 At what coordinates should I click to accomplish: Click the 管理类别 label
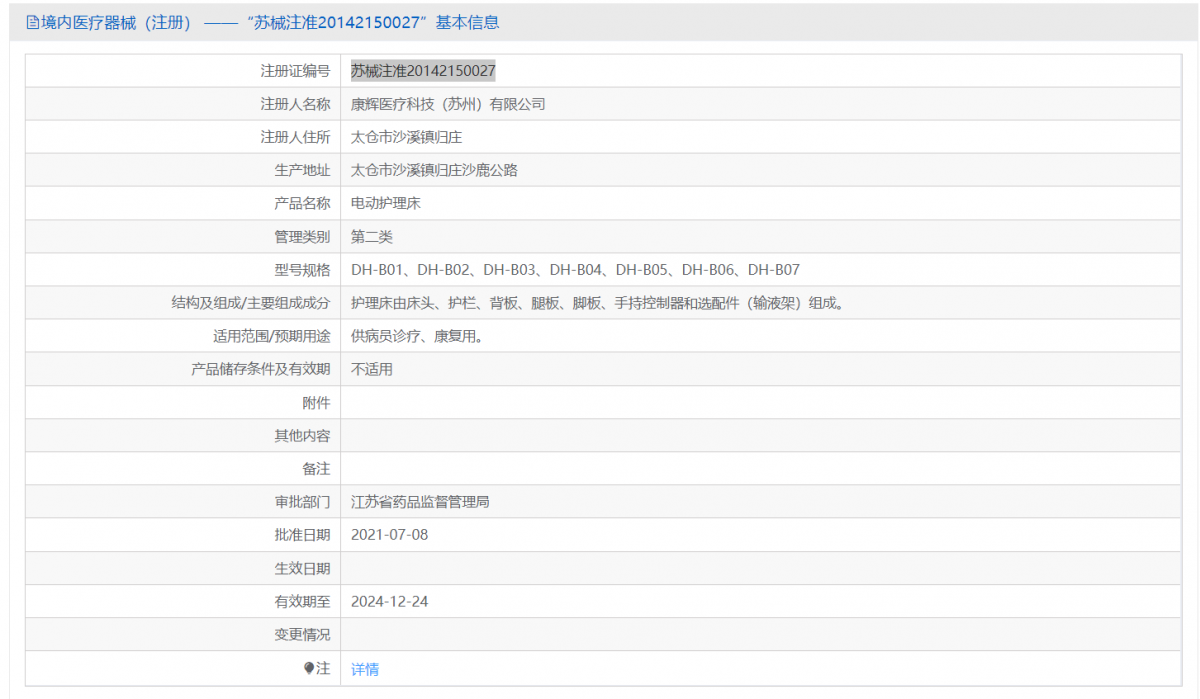(302, 237)
